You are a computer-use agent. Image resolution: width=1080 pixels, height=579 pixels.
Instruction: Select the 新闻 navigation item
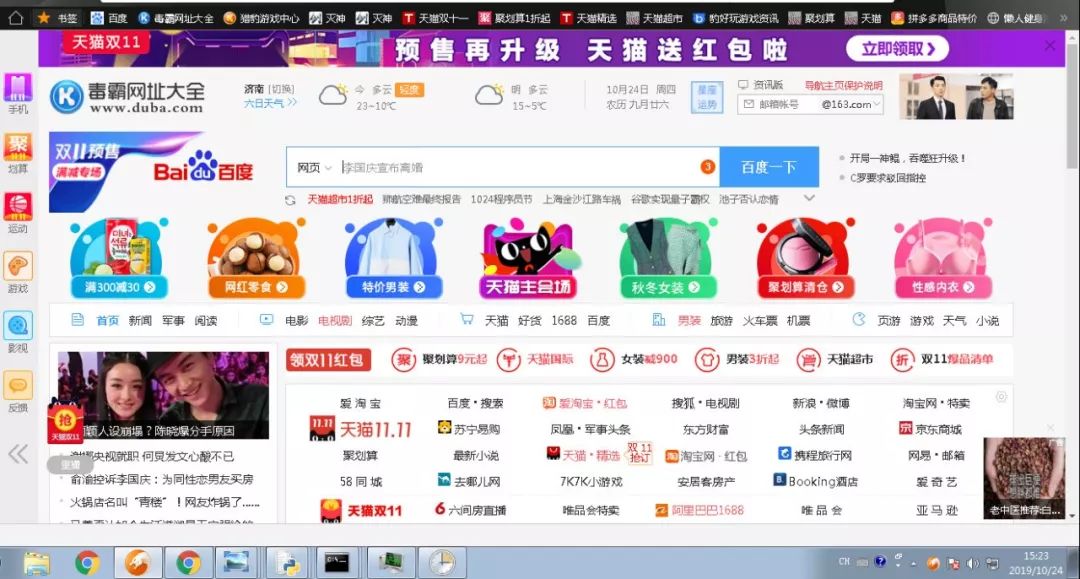point(140,321)
